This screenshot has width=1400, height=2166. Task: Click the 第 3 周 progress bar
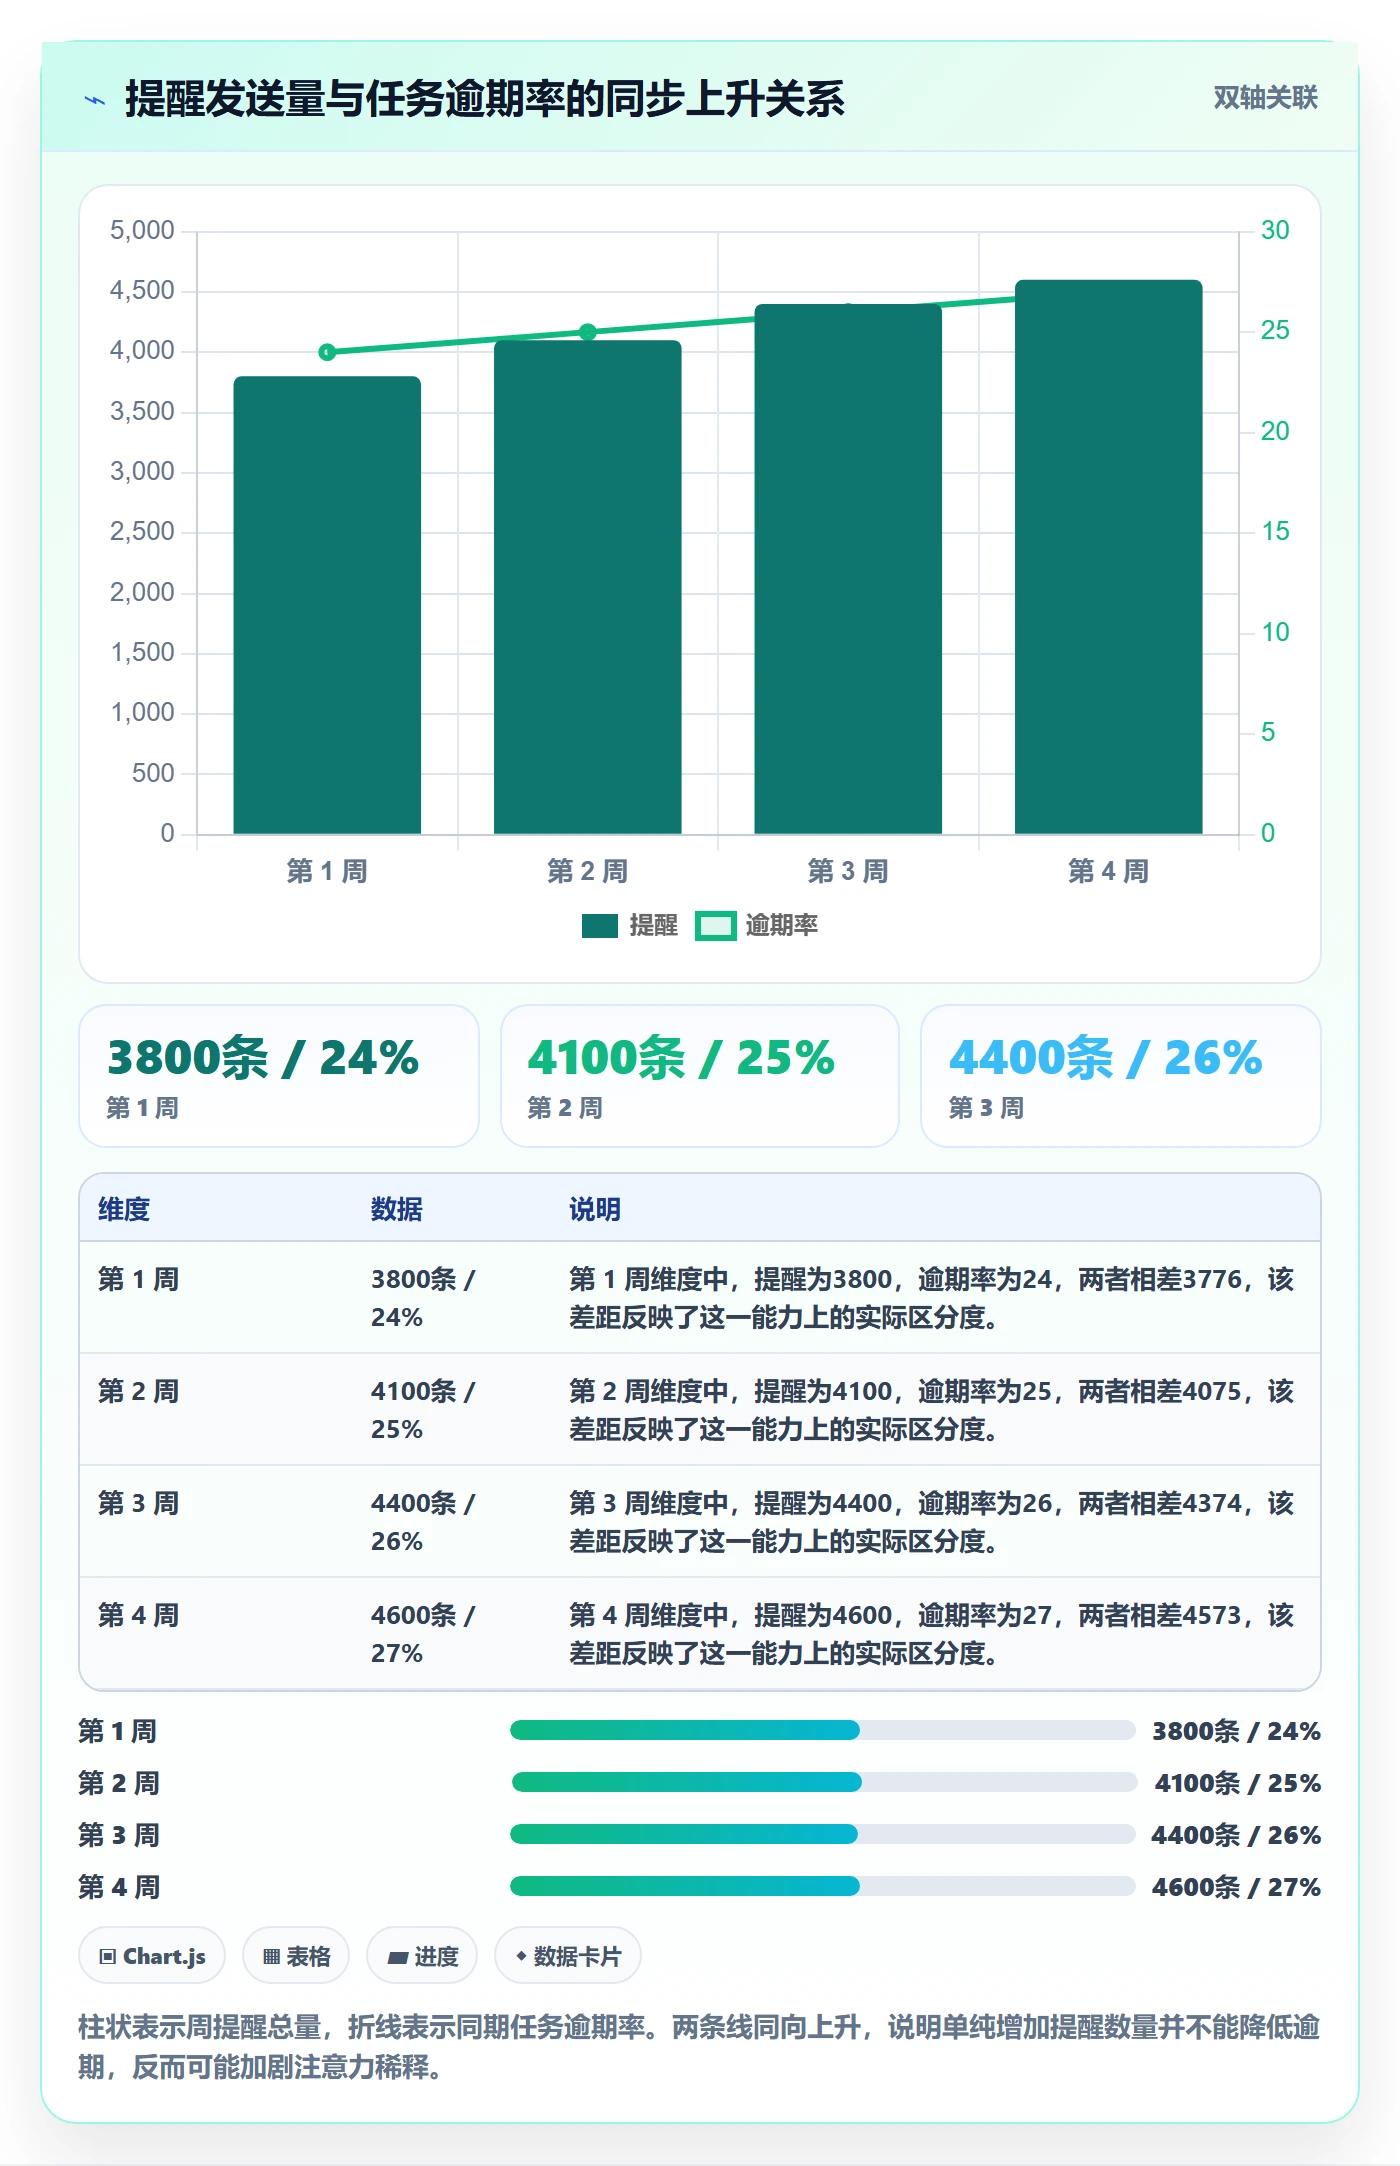point(823,1834)
